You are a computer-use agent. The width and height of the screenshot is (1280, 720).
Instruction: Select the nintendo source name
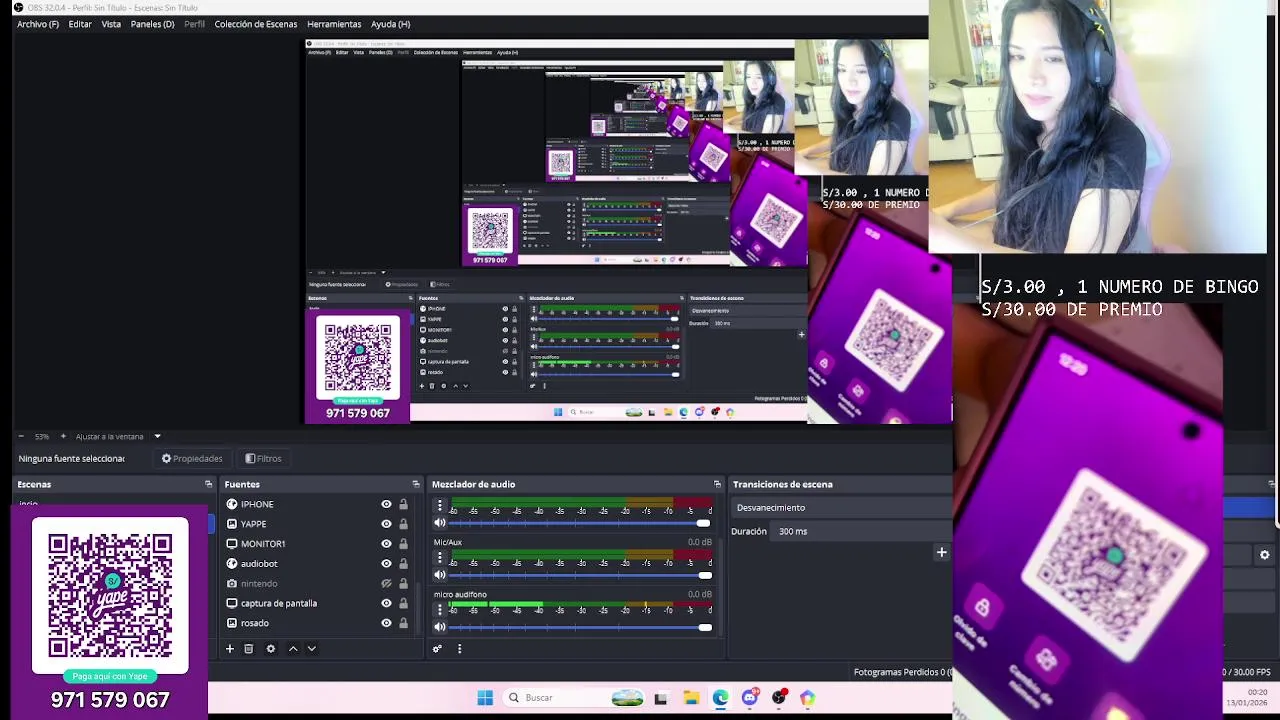coord(258,584)
